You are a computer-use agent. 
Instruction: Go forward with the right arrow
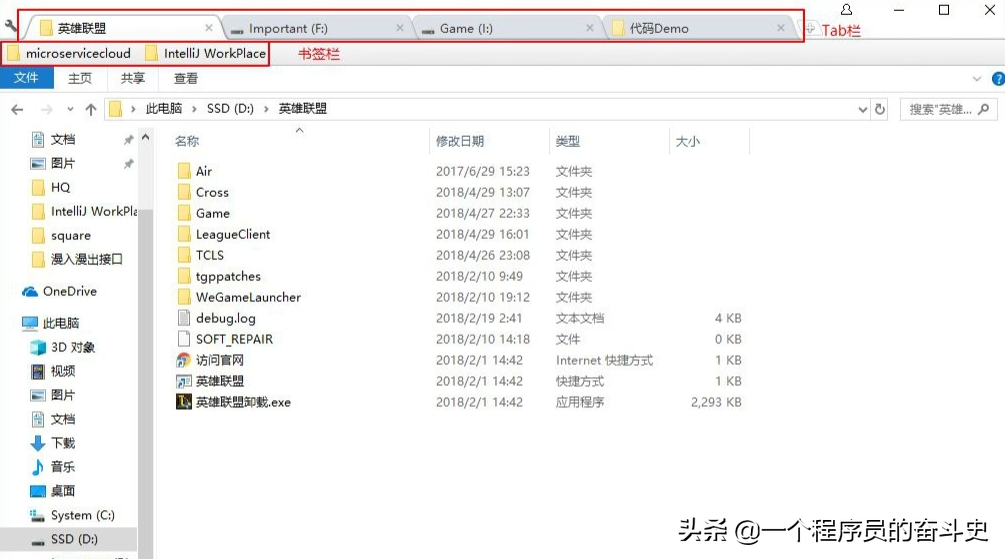click(46, 110)
